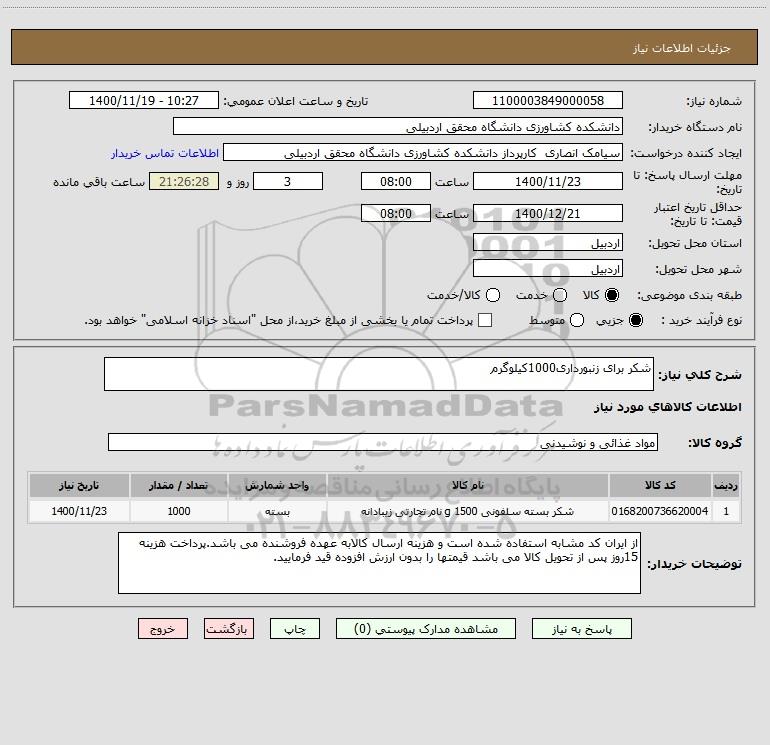
Task: Click need date cell 1400/11/23 in table
Action: 79,511
